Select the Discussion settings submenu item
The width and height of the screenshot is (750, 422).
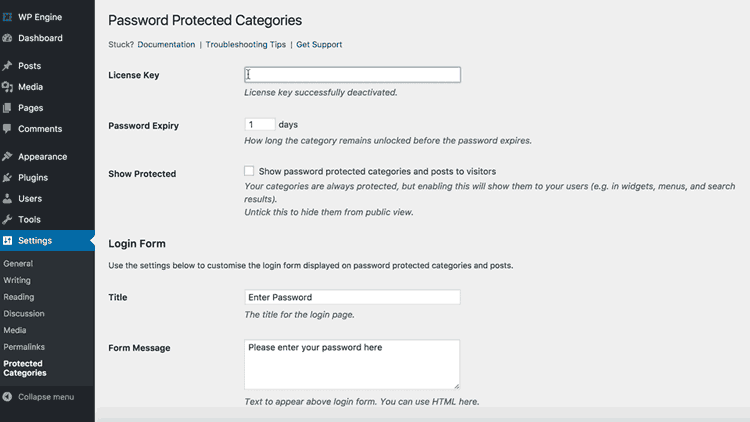pos(24,313)
